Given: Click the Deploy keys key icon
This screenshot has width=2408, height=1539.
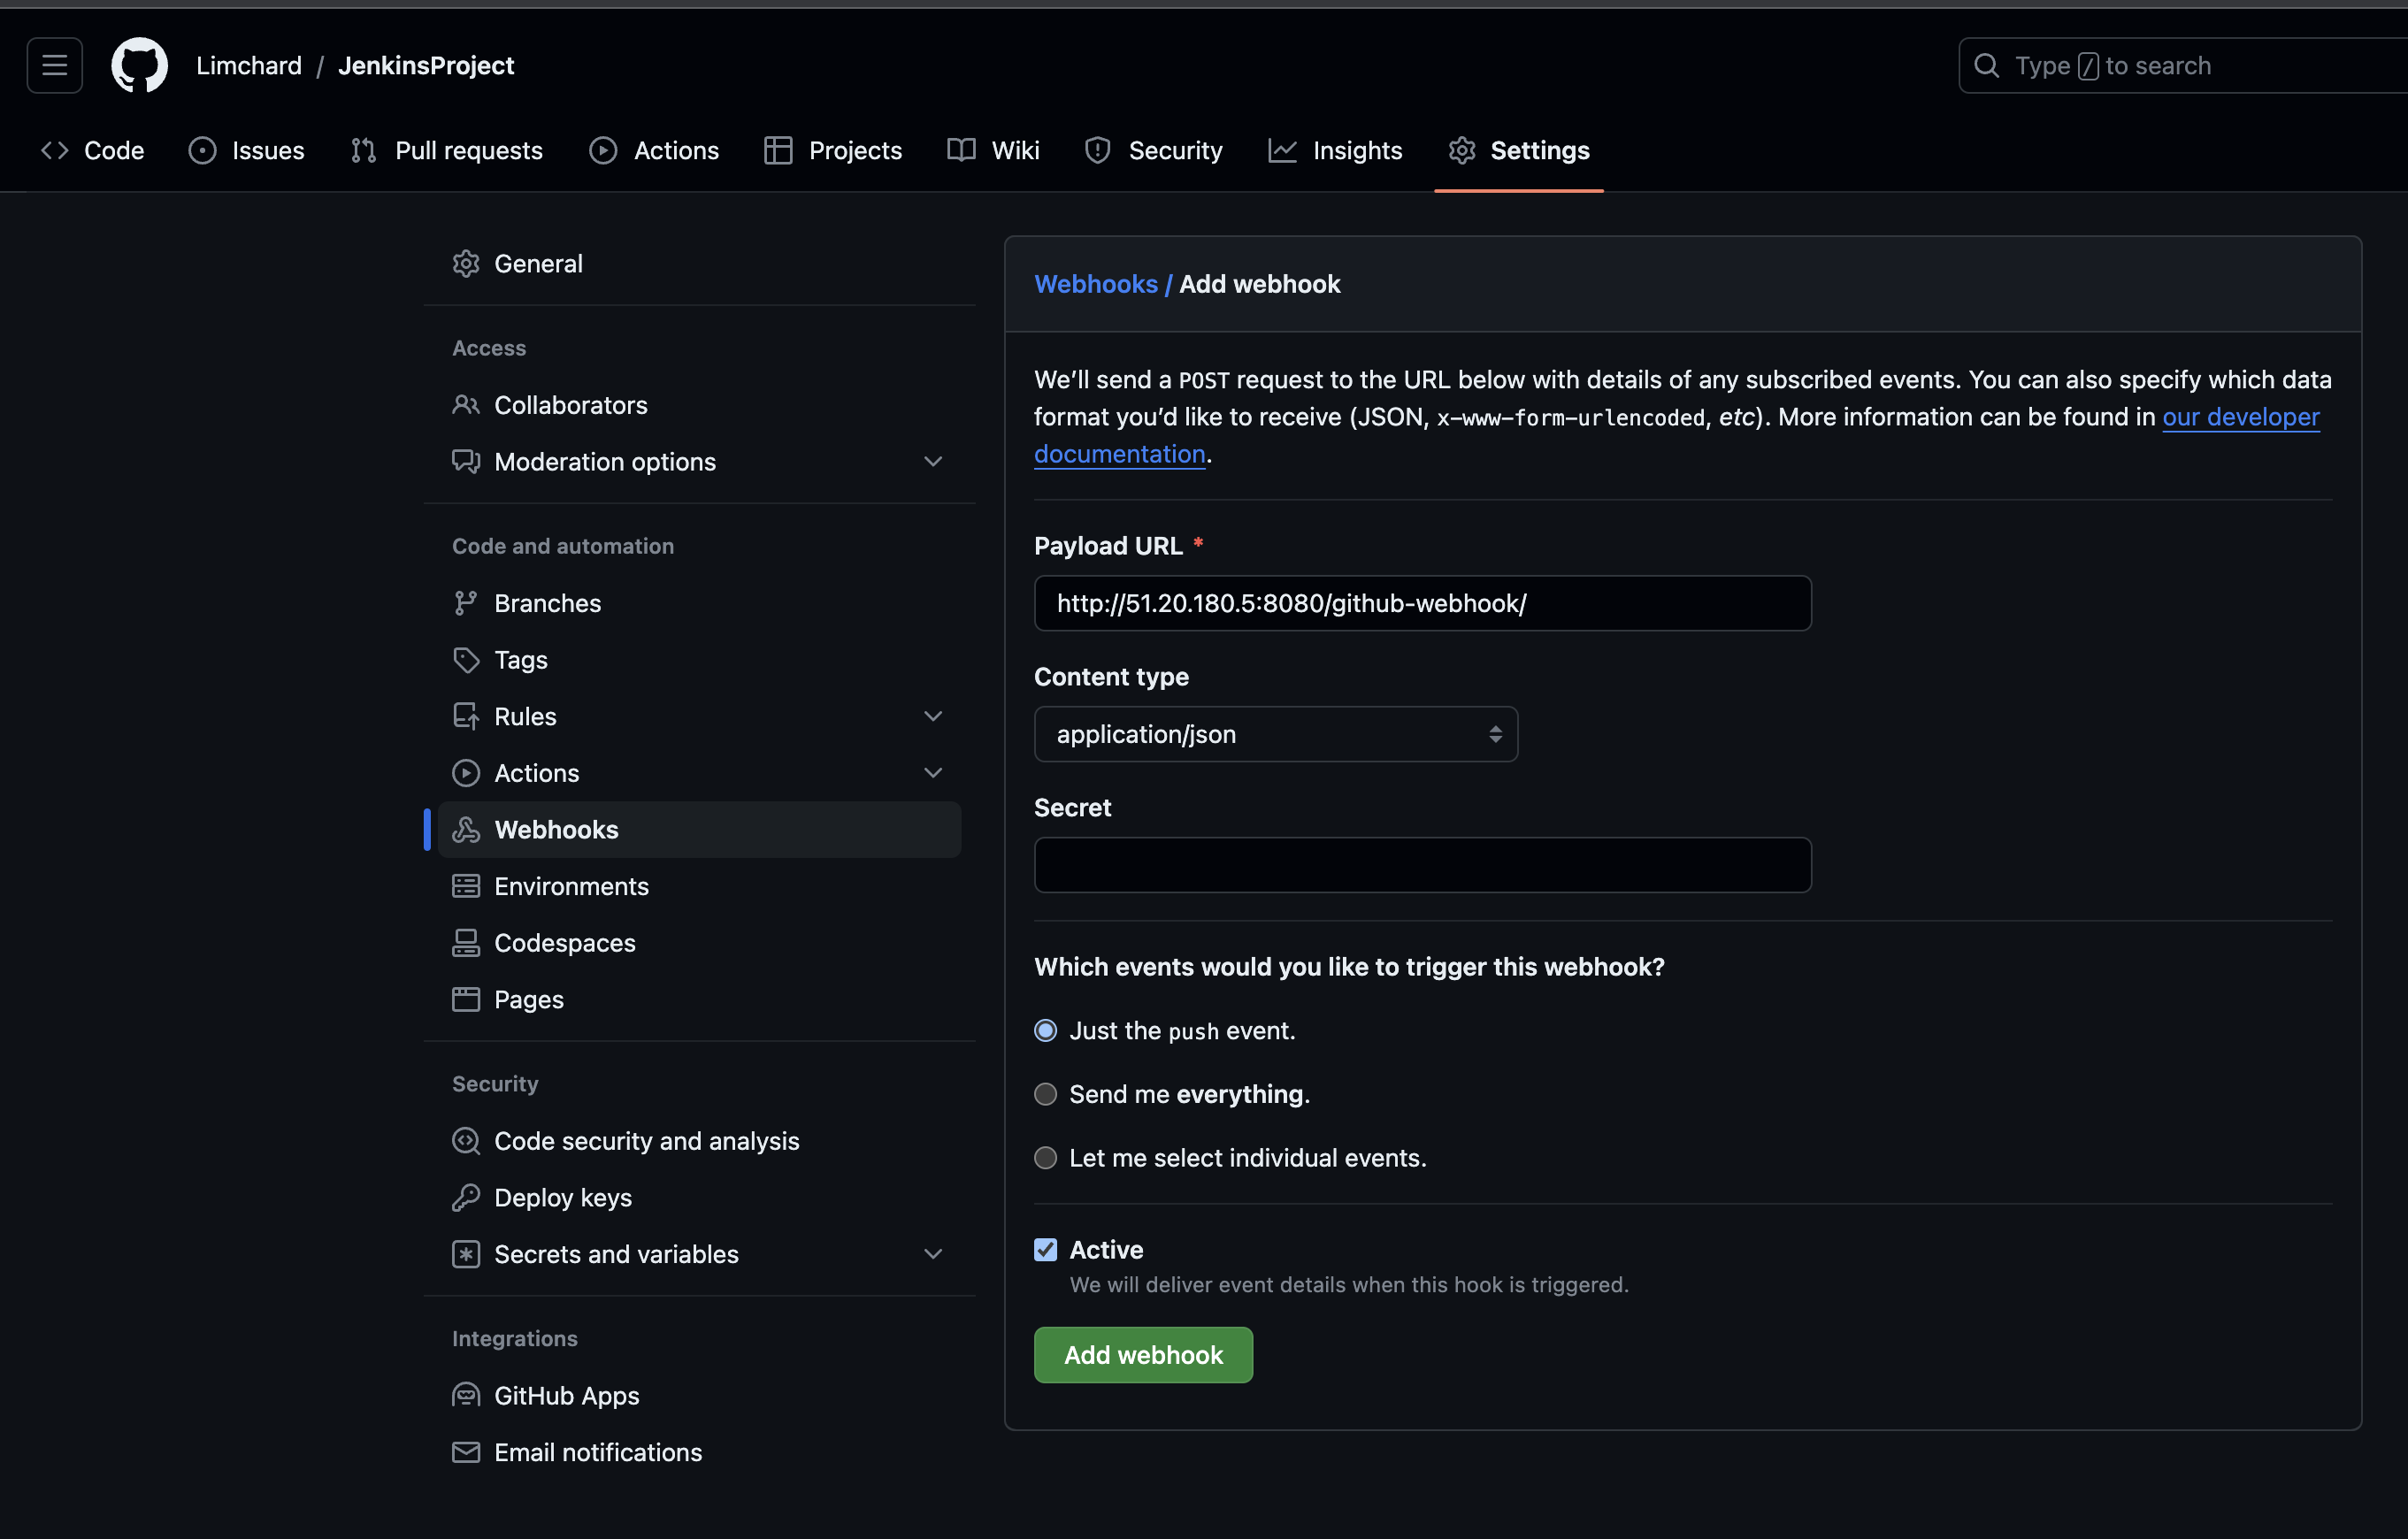Looking at the screenshot, I should (465, 1197).
